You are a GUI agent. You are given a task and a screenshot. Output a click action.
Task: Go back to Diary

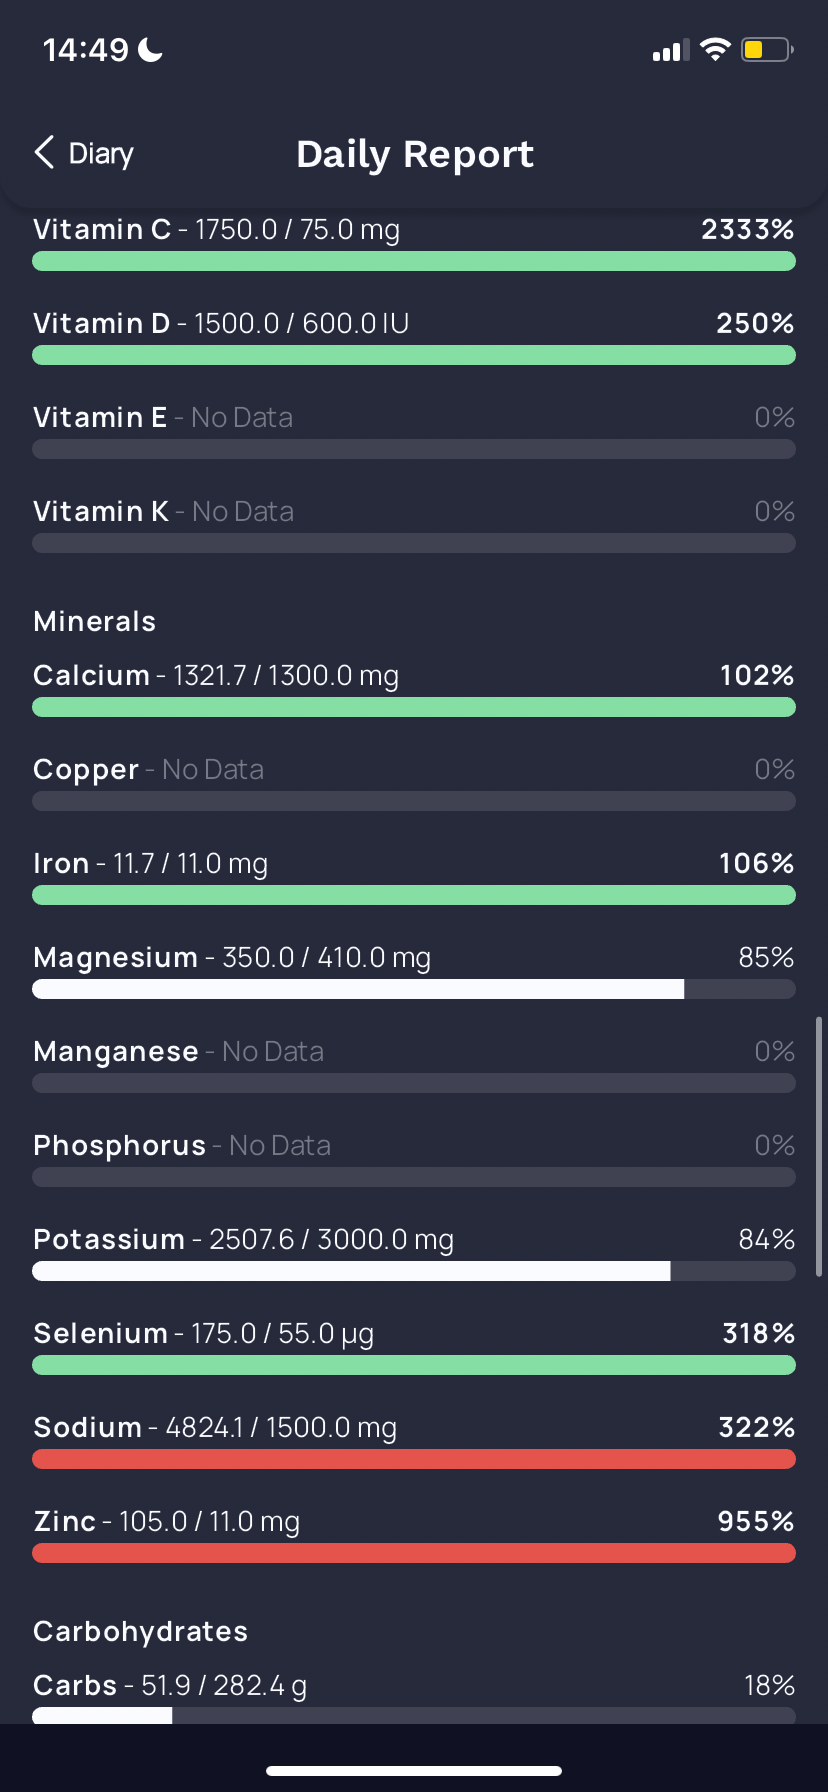pos(84,153)
